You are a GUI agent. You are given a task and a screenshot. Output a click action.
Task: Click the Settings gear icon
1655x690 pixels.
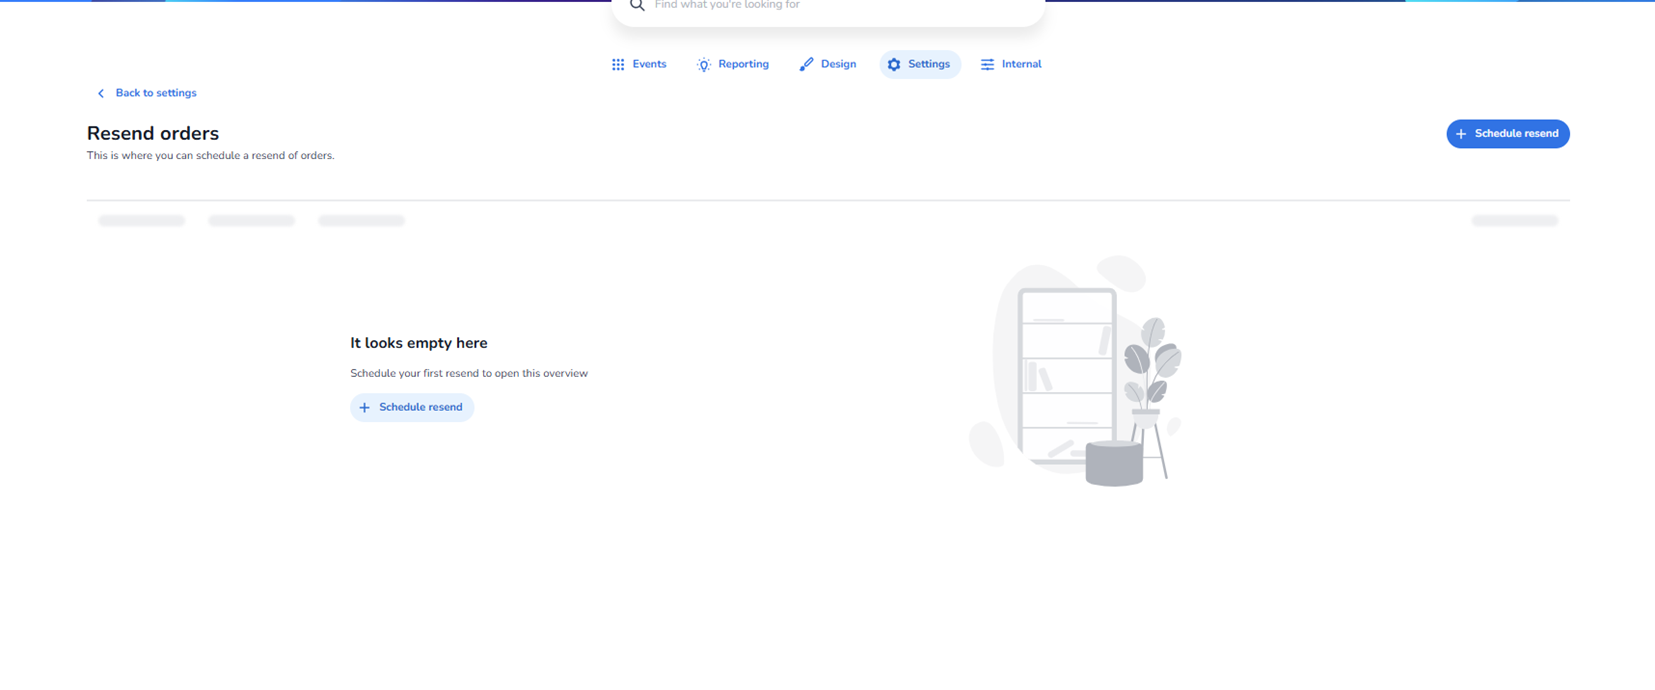coord(894,65)
